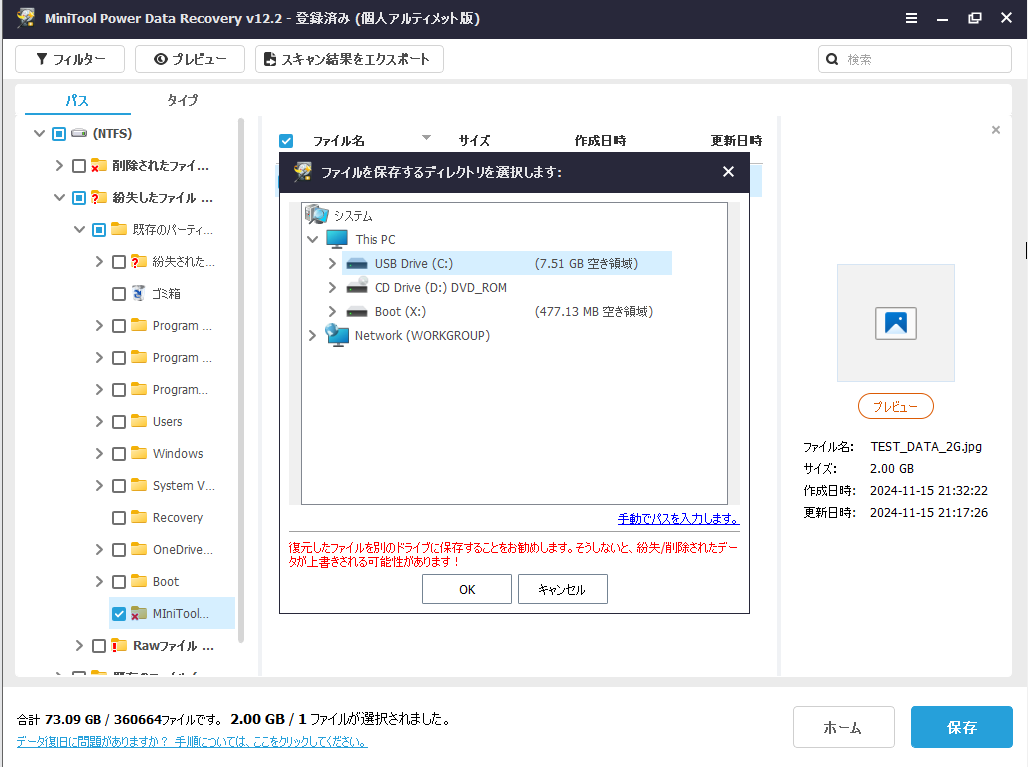This screenshot has width=1028, height=767.
Task: Click the NTFS drive icon
Action: 79,134
